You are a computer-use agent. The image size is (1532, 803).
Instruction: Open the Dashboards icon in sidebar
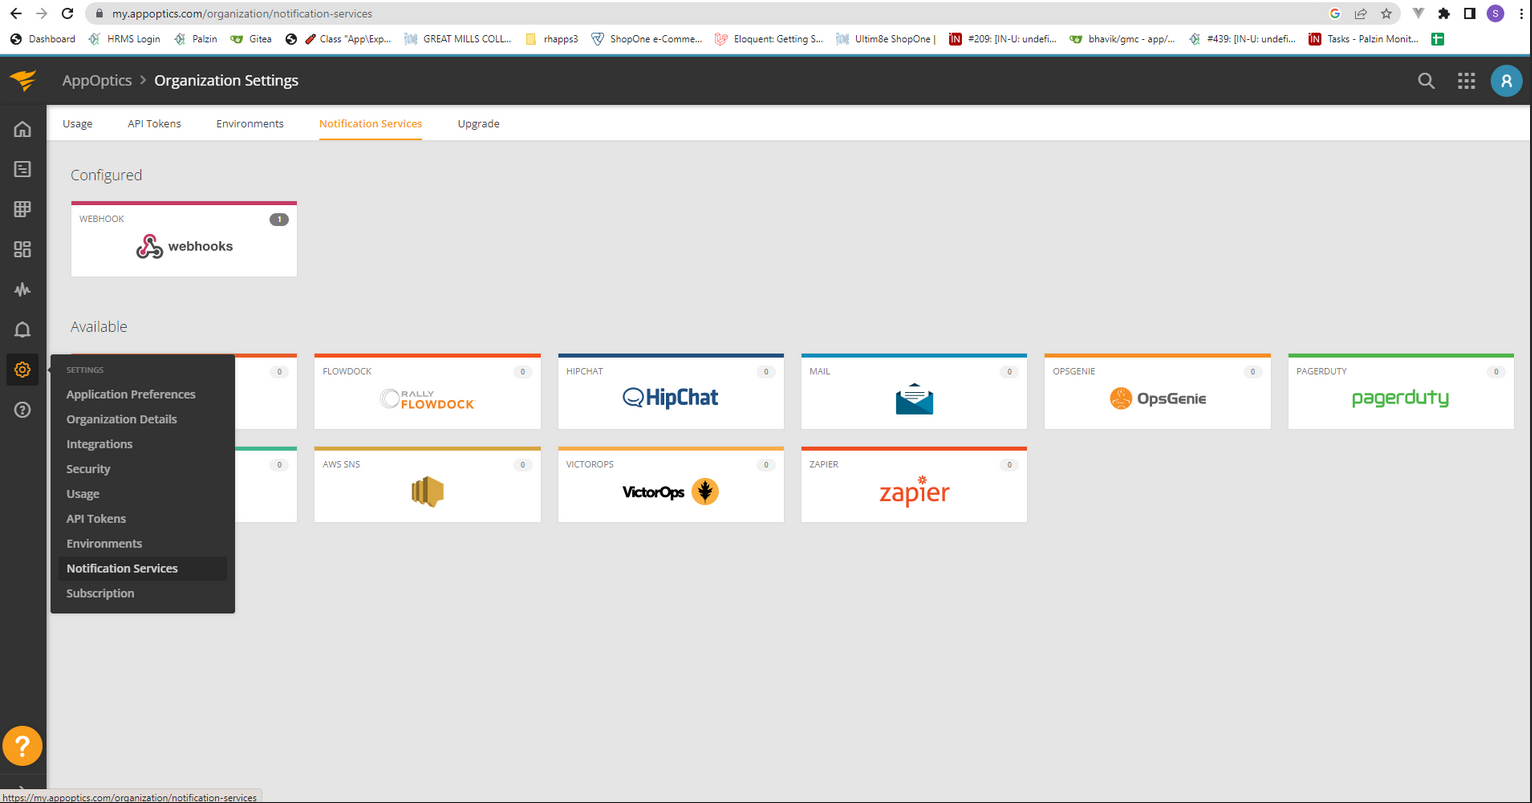22,249
